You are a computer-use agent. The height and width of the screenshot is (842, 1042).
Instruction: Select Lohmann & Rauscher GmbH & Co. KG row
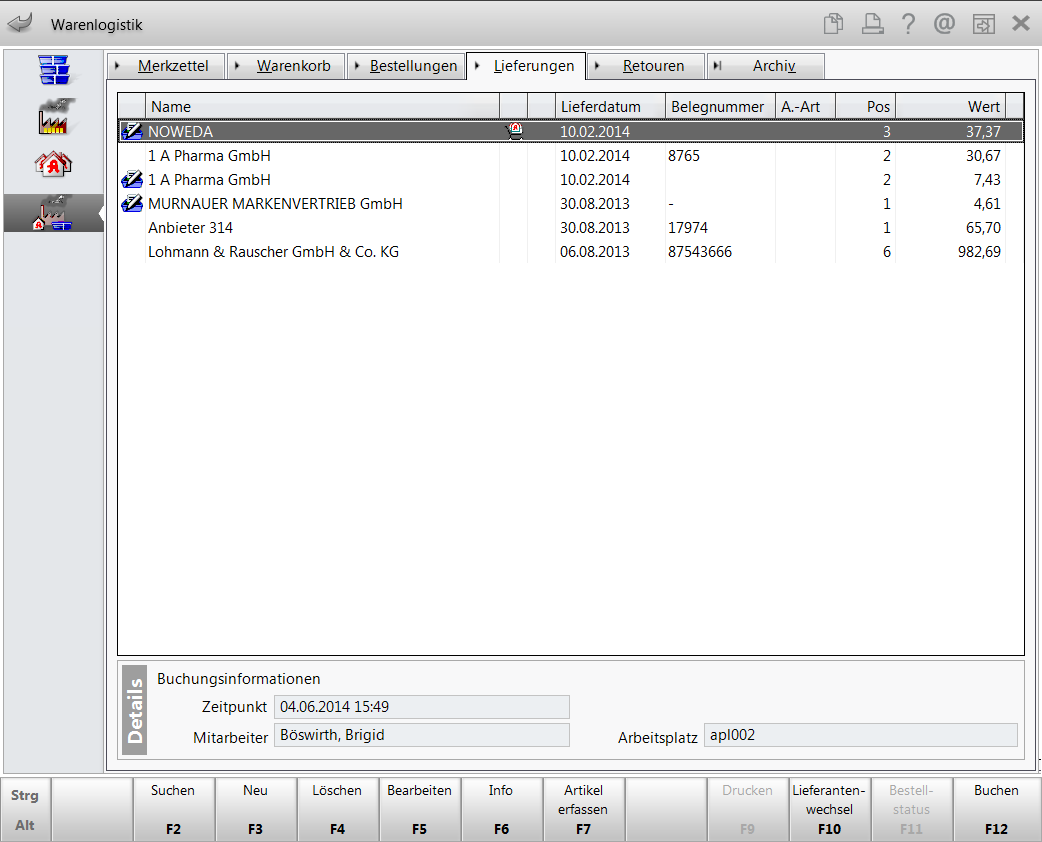pyautogui.click(x=571, y=251)
